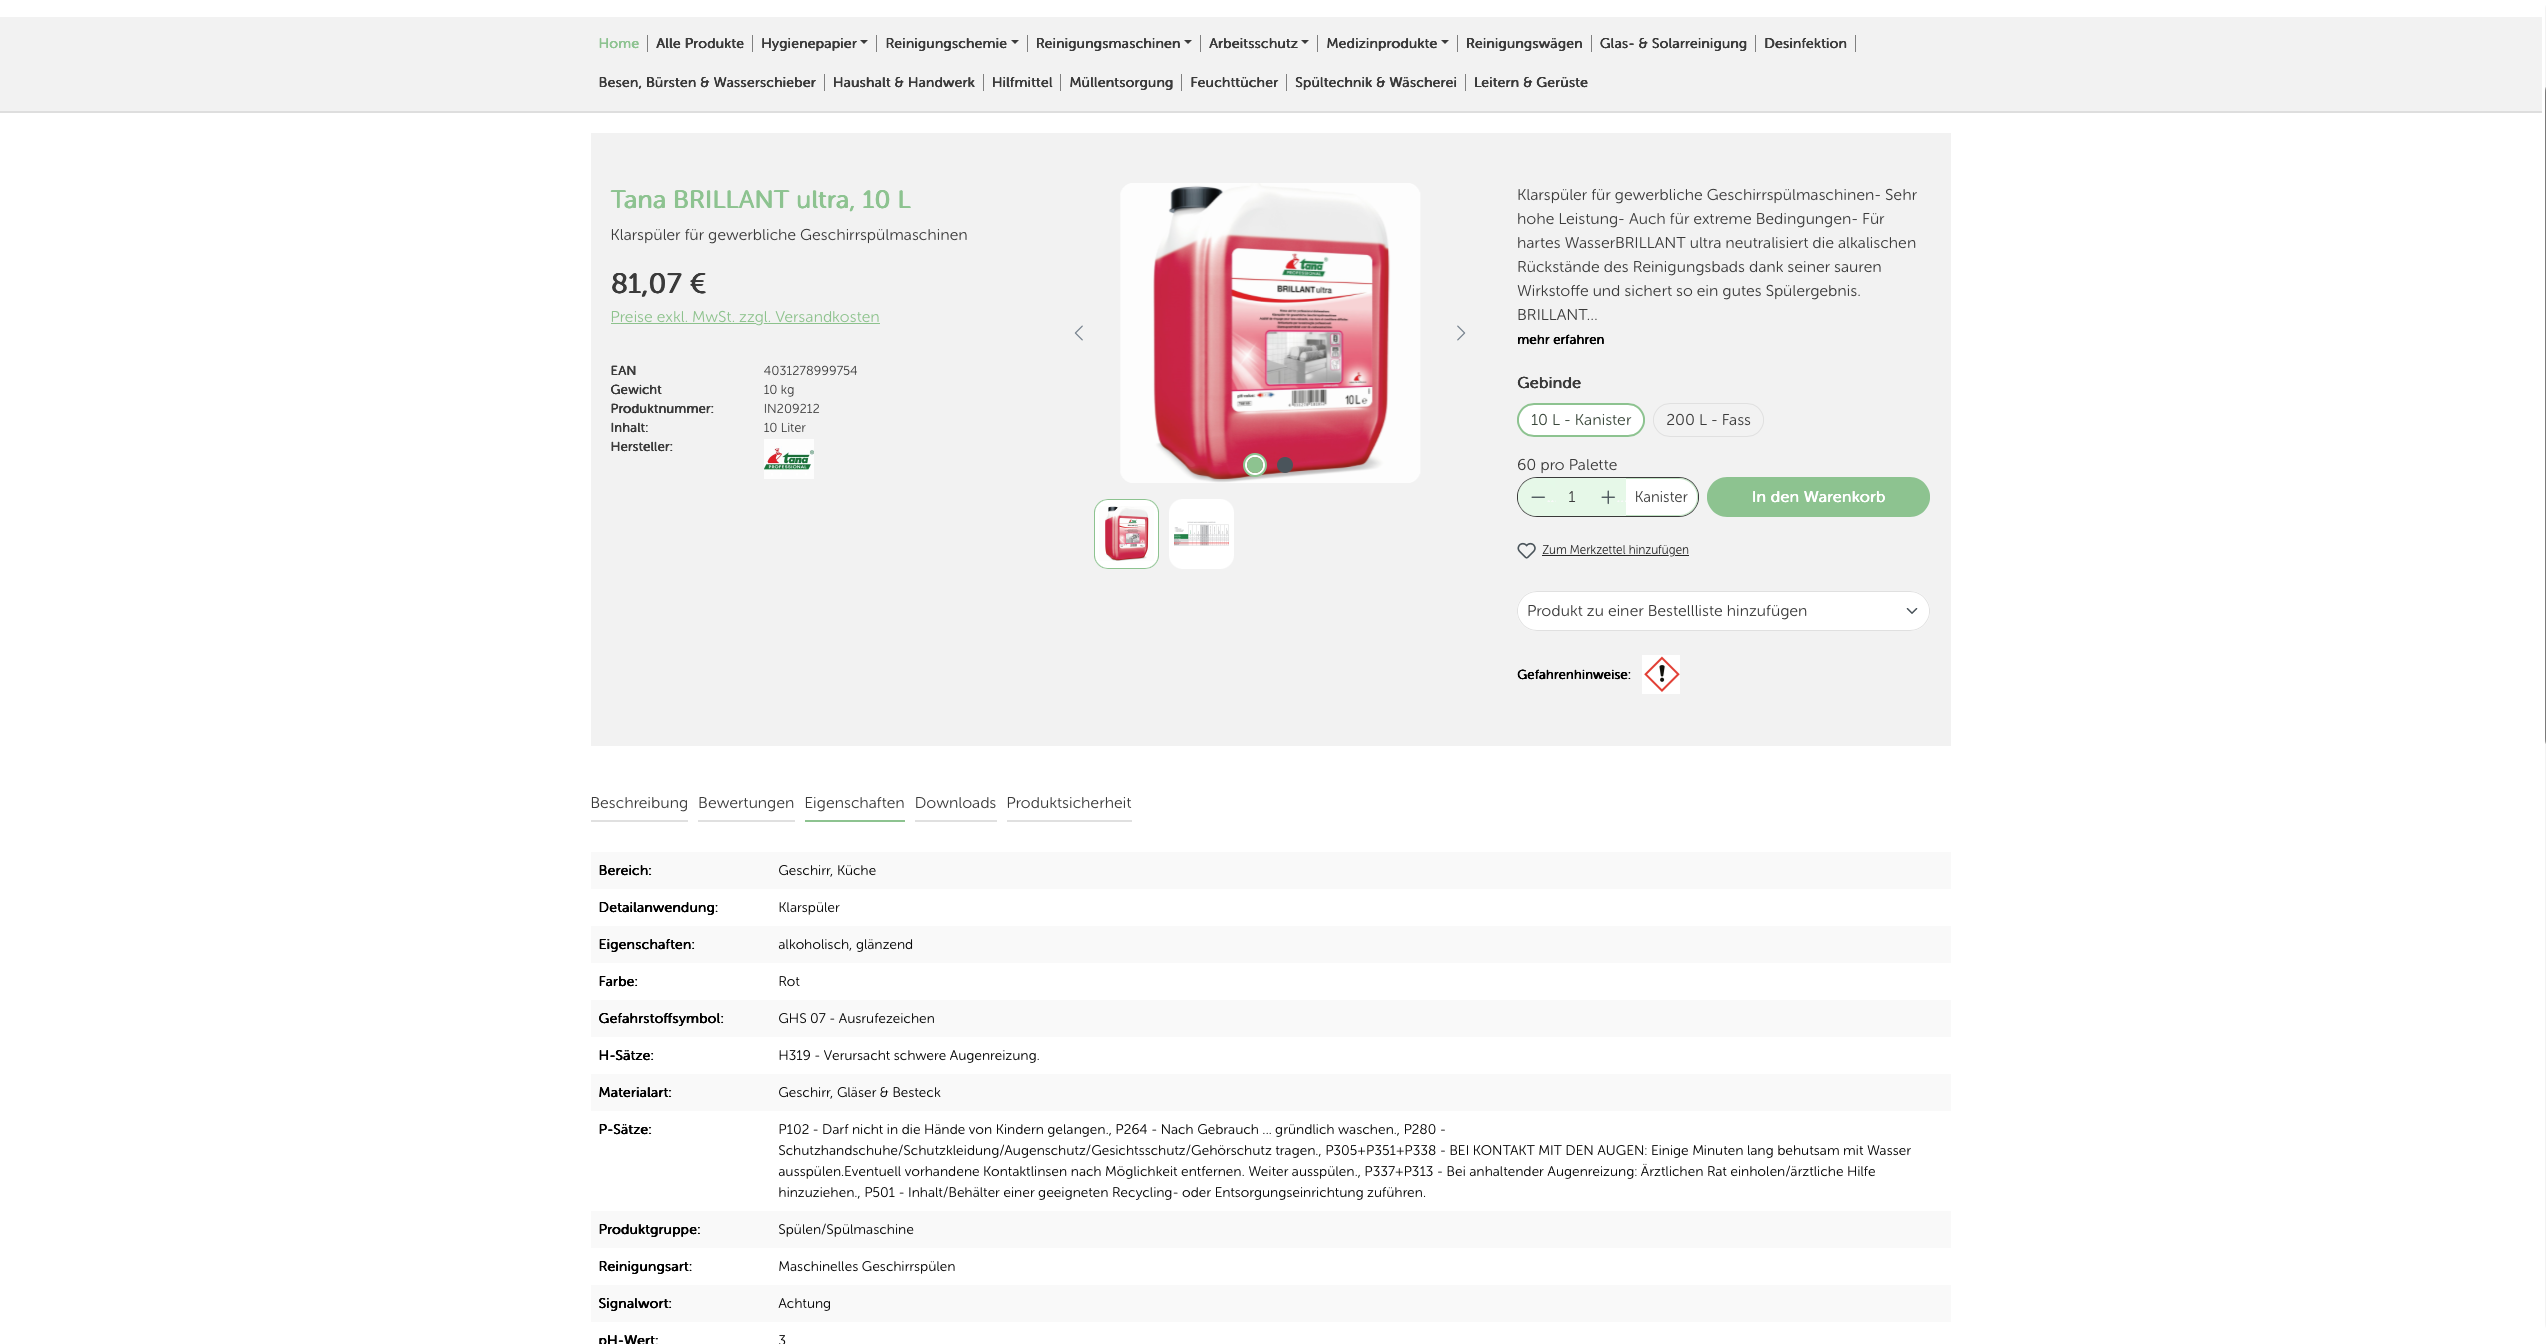Open the Desinfektion category
Viewport: 2546px width, 1344px height.
[1805, 43]
